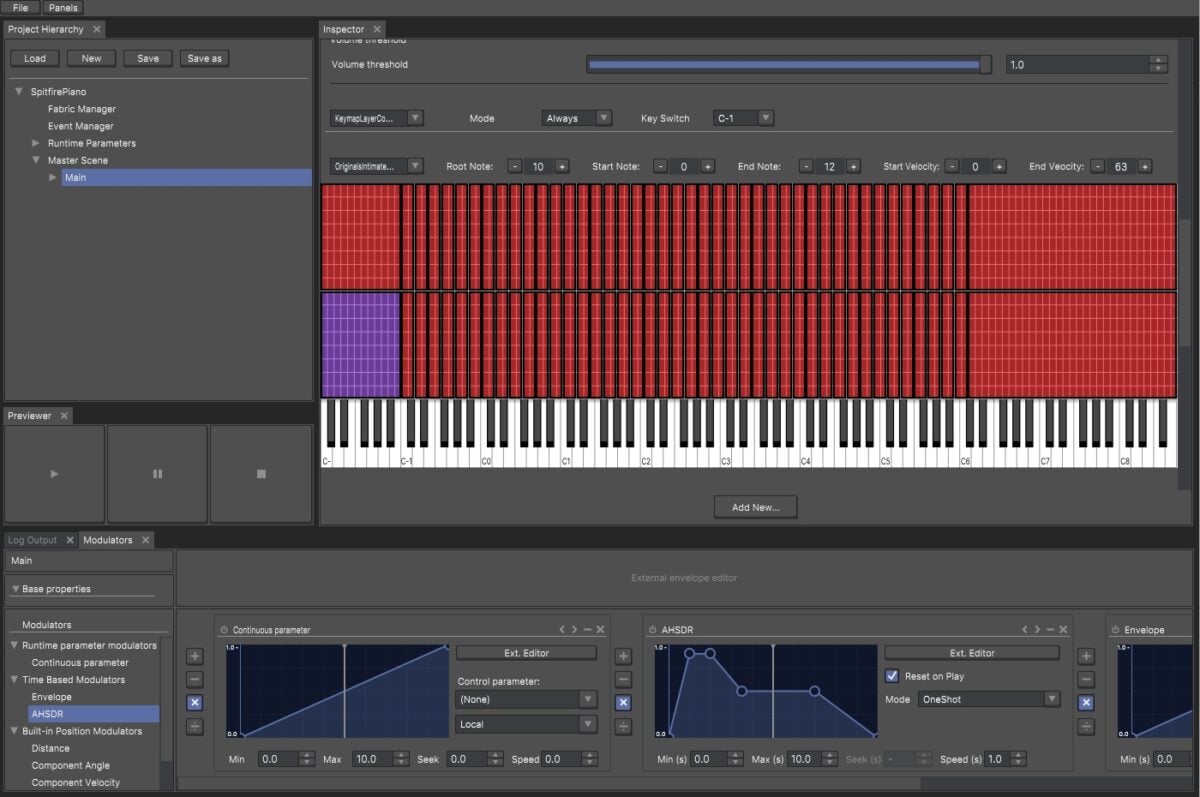Switch to the Log Output tab
1200x797 pixels.
click(x=32, y=539)
